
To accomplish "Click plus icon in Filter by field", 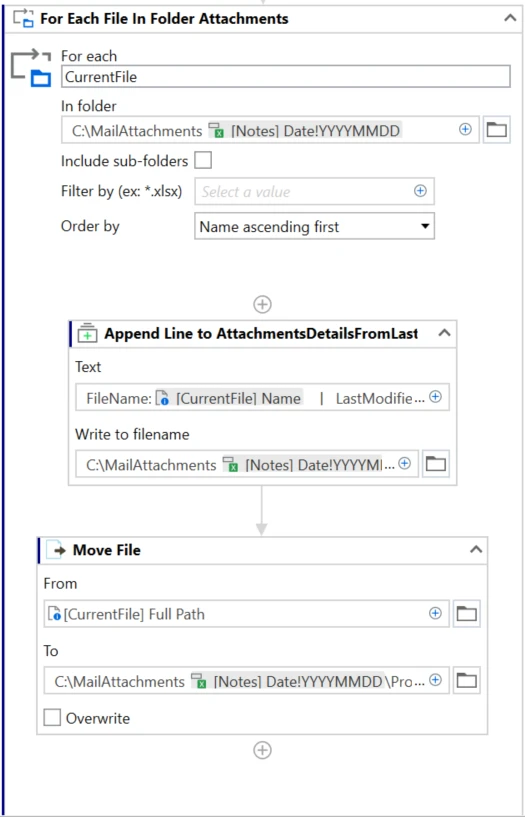I will [x=420, y=191].
